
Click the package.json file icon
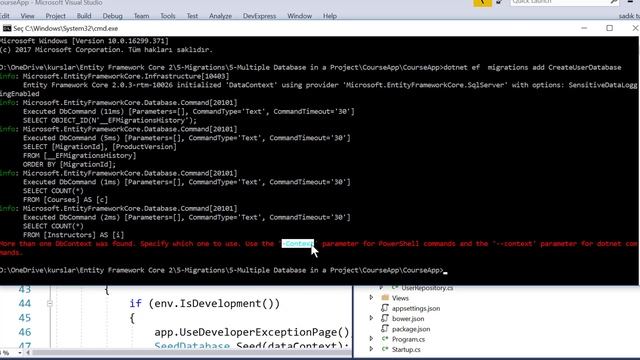point(384,329)
